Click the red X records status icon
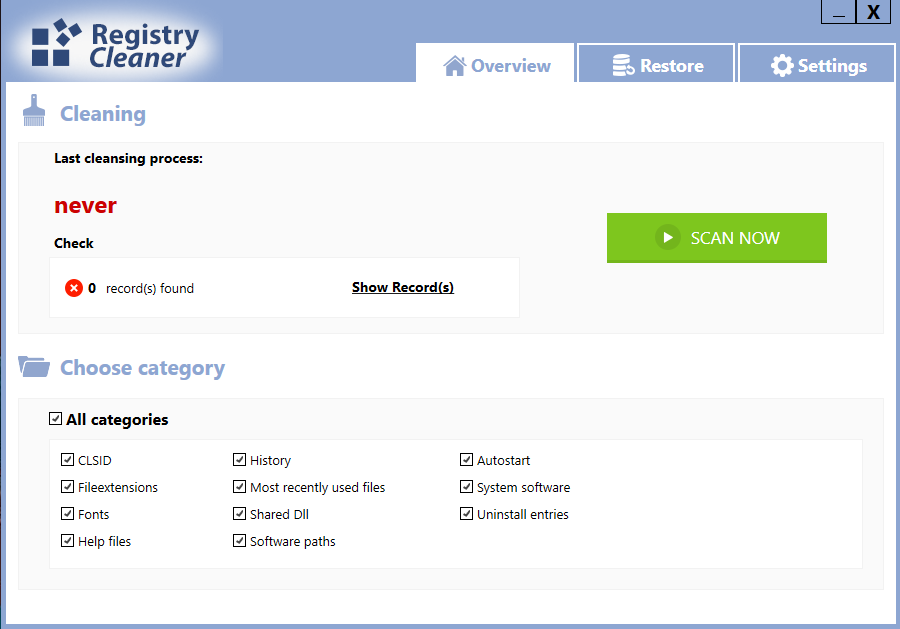This screenshot has width=900, height=629. 73,288
